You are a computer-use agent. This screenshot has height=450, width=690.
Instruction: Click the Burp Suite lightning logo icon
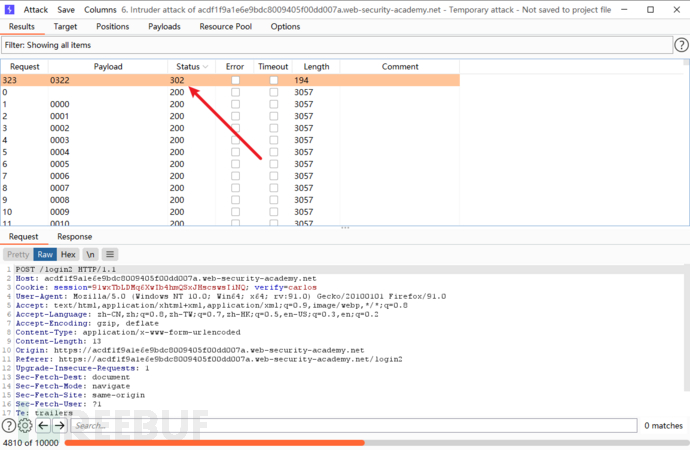[9, 9]
